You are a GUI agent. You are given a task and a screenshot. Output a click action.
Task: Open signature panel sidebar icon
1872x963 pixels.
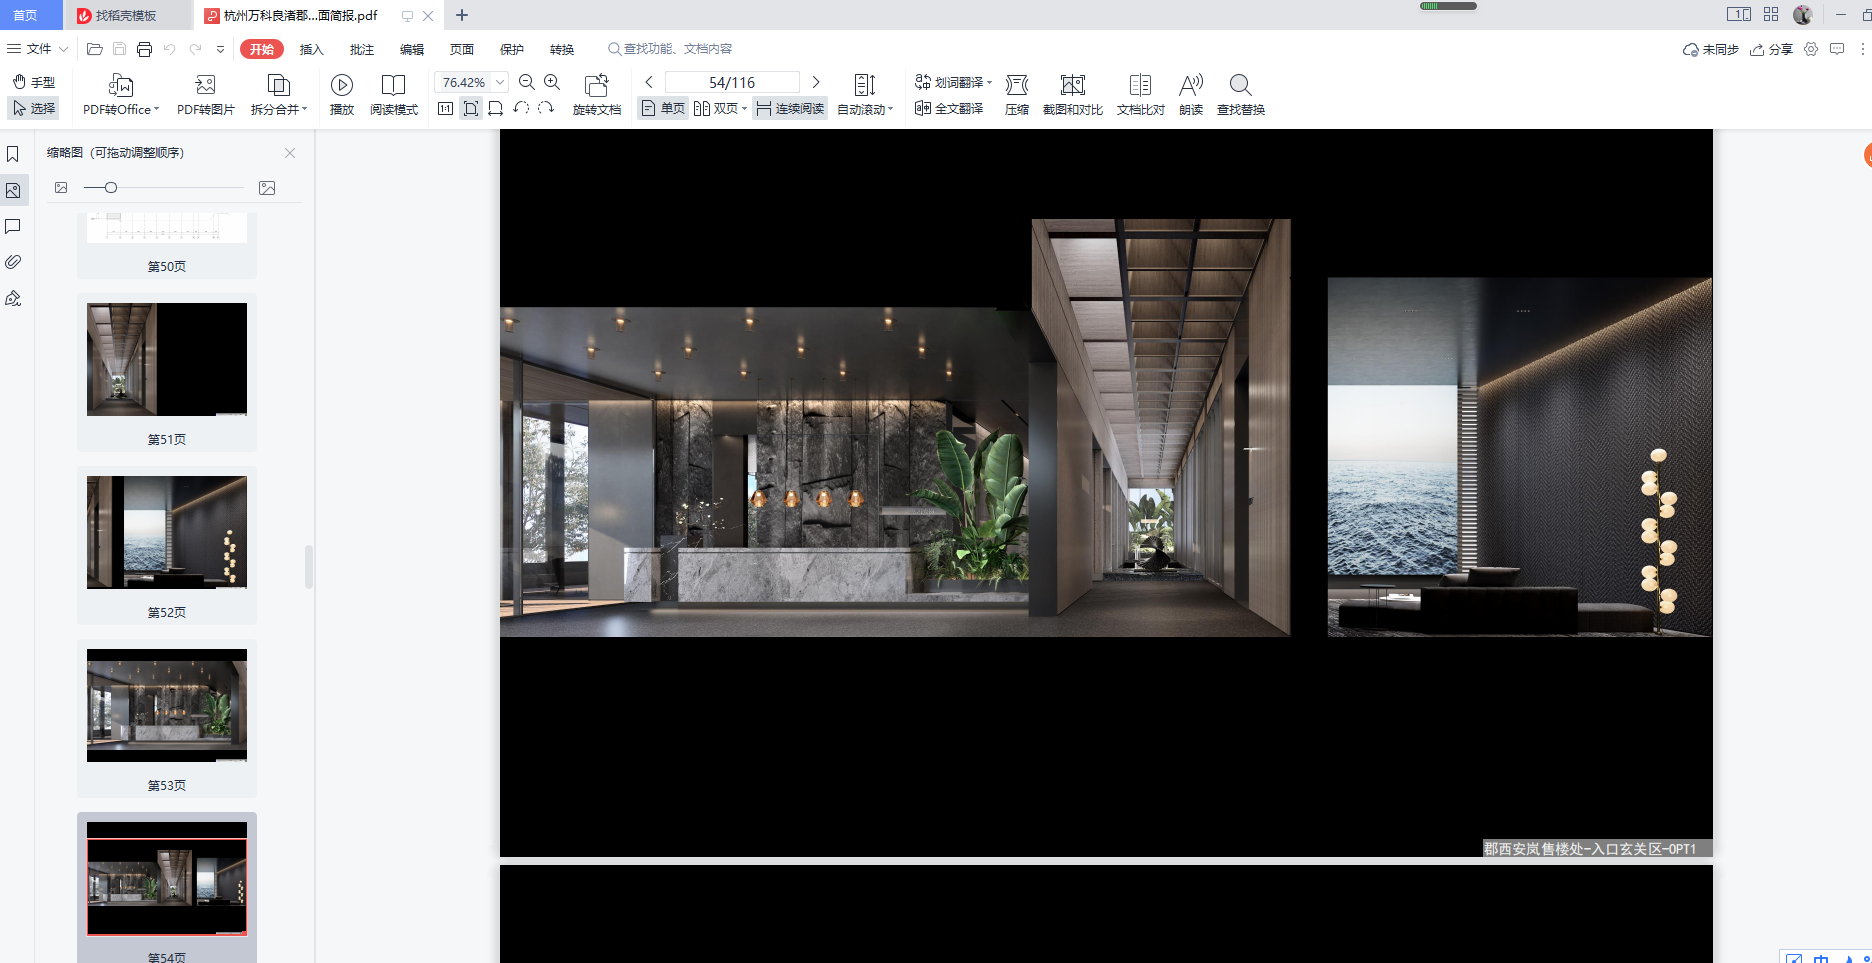(x=13, y=298)
